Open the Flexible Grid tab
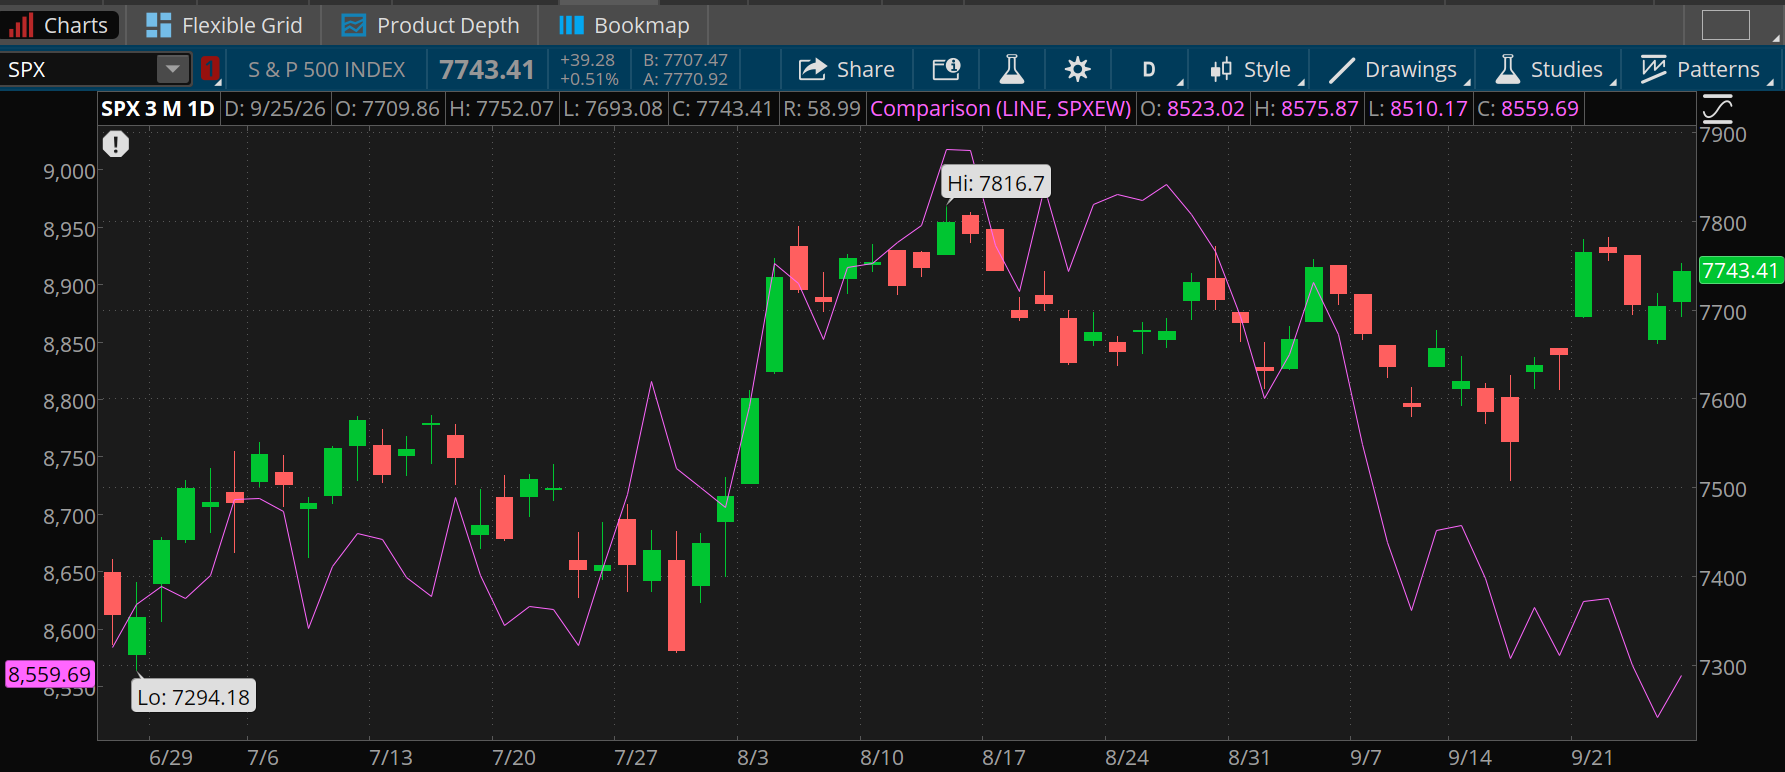 coord(224,25)
